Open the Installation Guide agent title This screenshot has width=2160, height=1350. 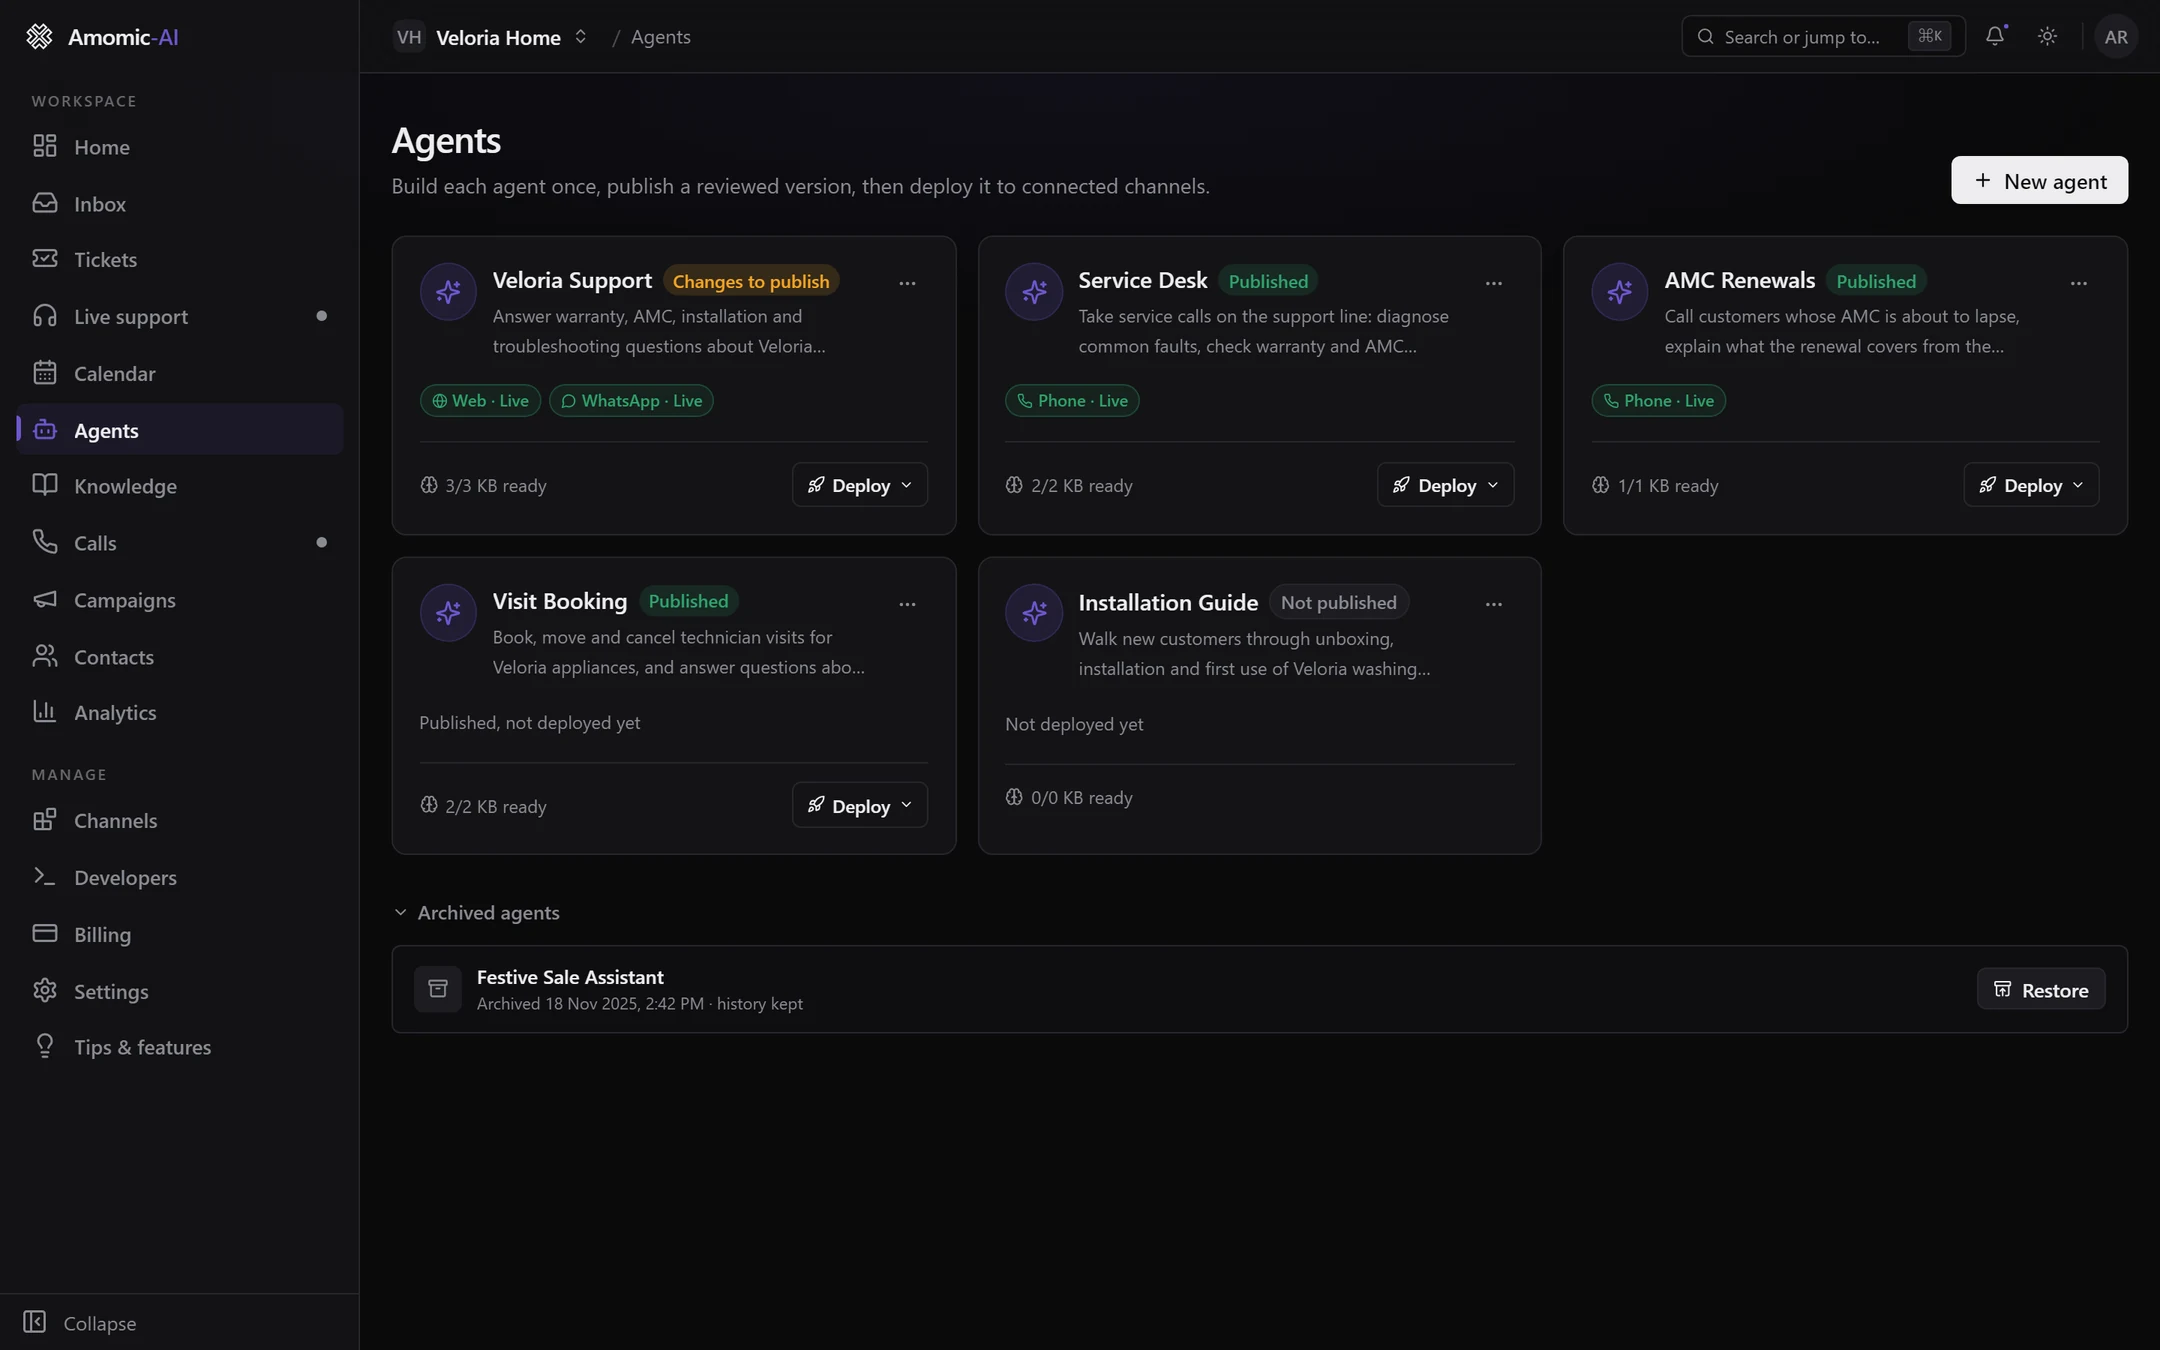click(1167, 602)
